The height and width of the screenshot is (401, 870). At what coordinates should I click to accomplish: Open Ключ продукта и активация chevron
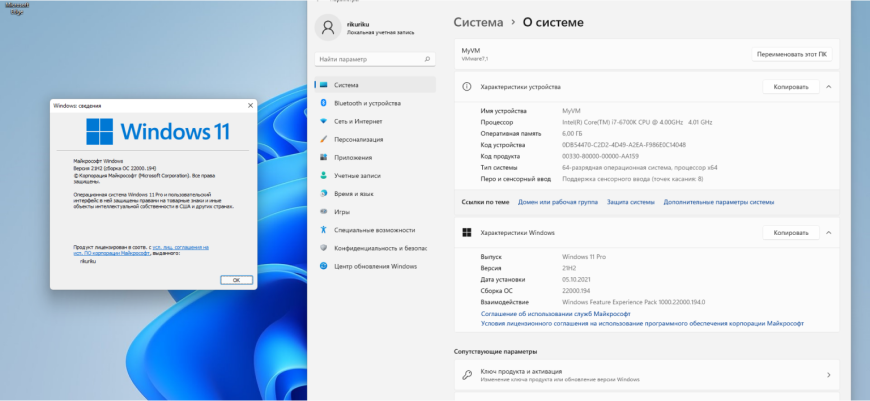click(829, 375)
